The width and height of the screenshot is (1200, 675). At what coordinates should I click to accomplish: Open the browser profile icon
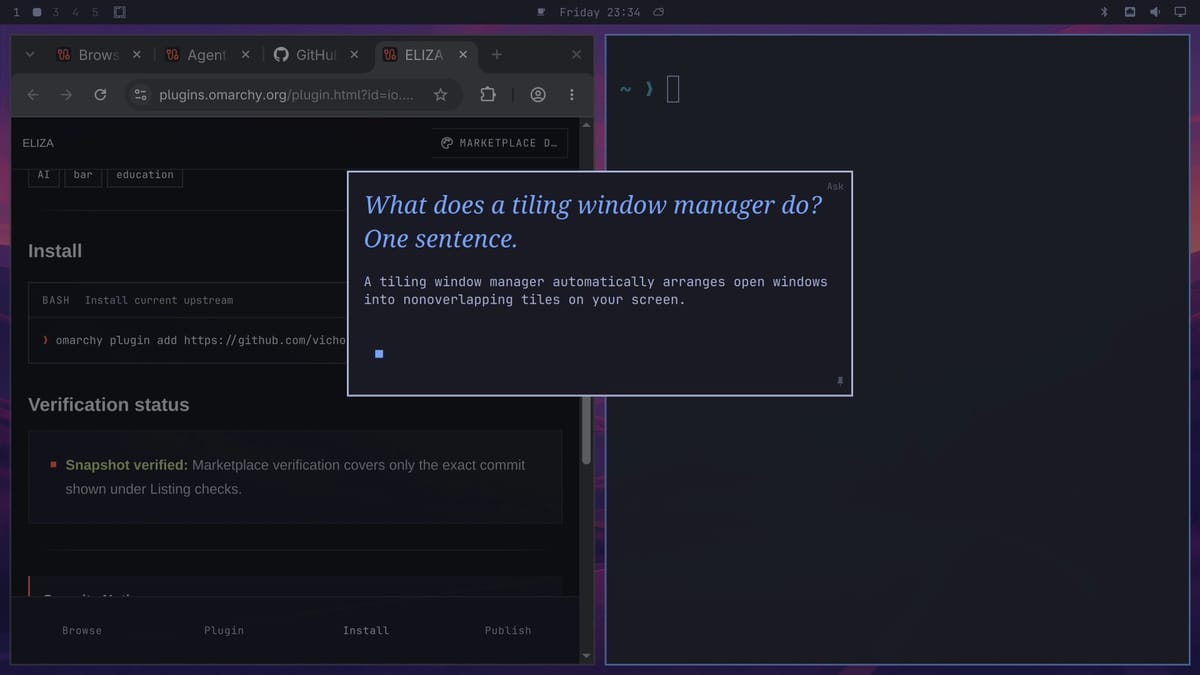pos(538,95)
